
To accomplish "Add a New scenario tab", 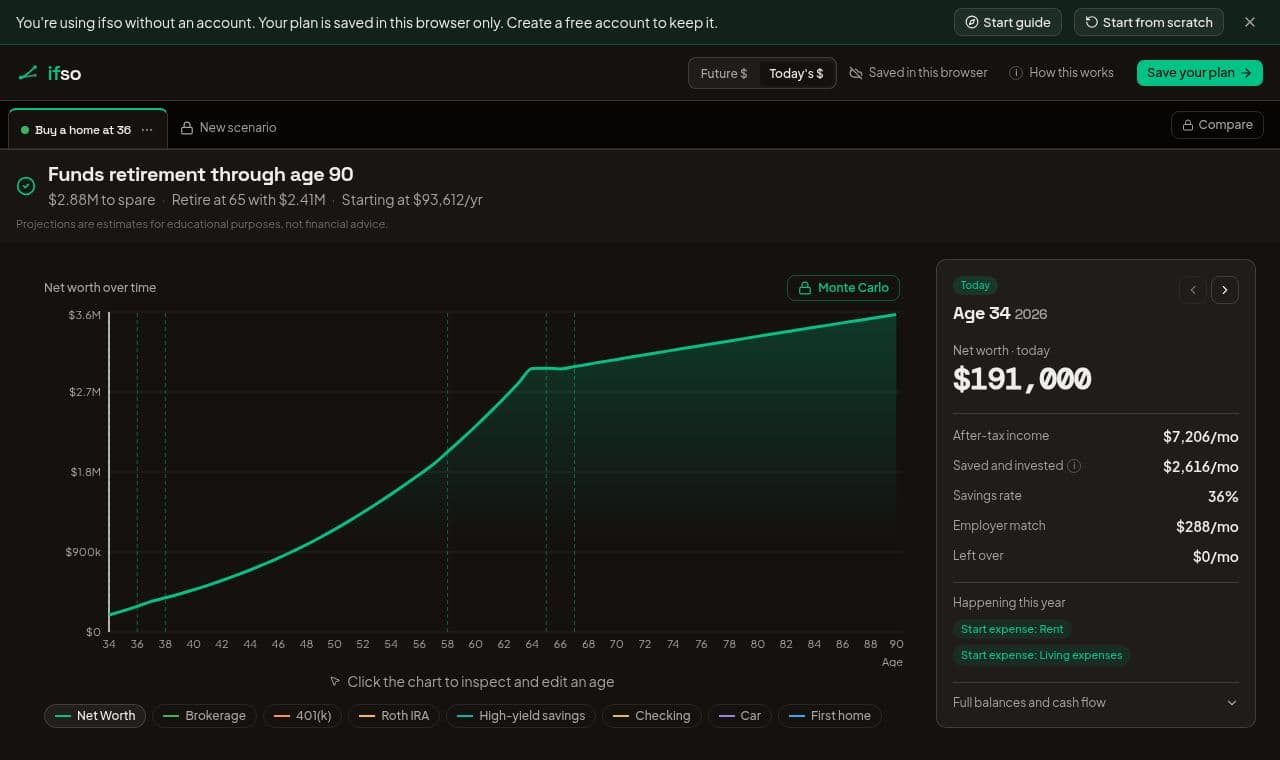I will coord(228,128).
